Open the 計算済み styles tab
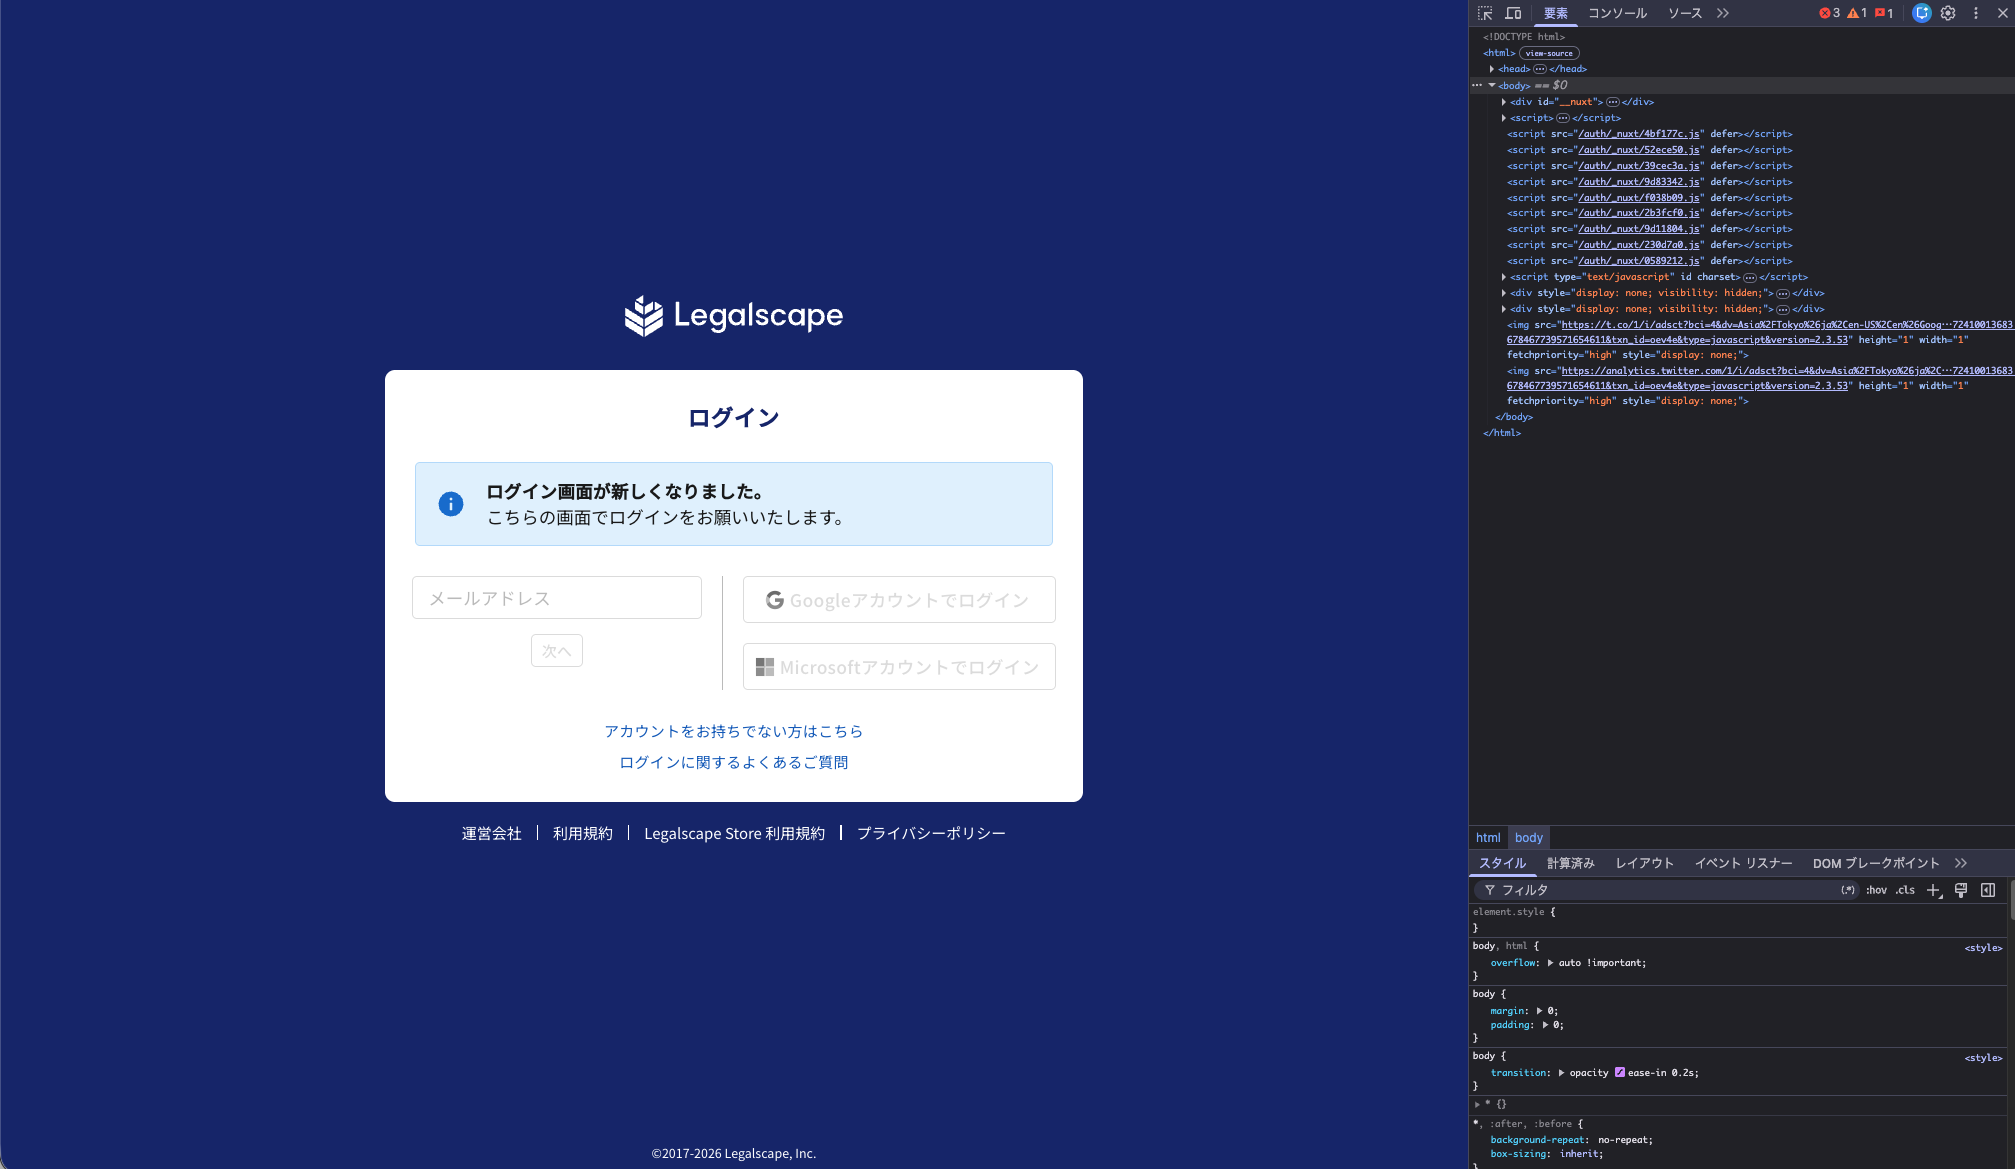The height and width of the screenshot is (1169, 2015). (x=1570, y=863)
